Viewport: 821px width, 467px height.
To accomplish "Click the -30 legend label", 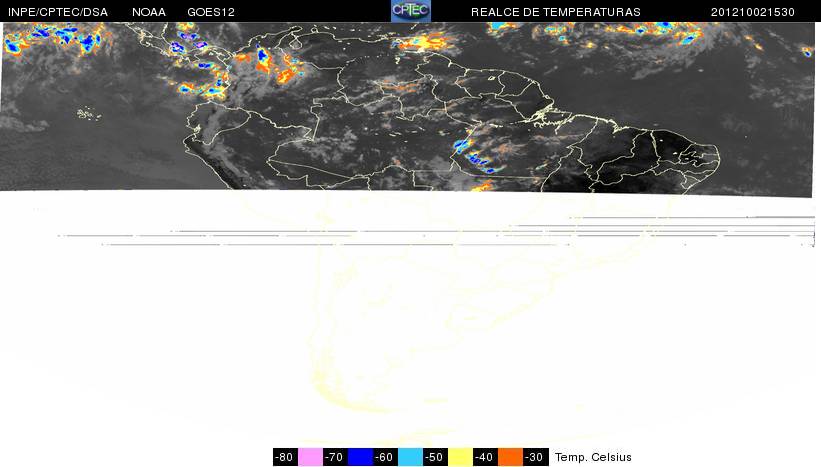I will [x=535, y=457].
